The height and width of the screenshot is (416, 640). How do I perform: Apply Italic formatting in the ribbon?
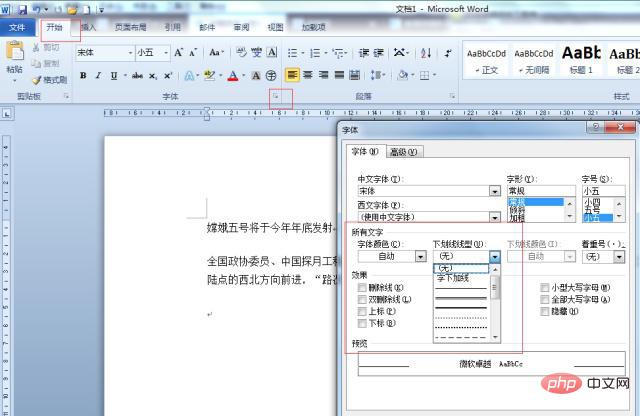98,75
